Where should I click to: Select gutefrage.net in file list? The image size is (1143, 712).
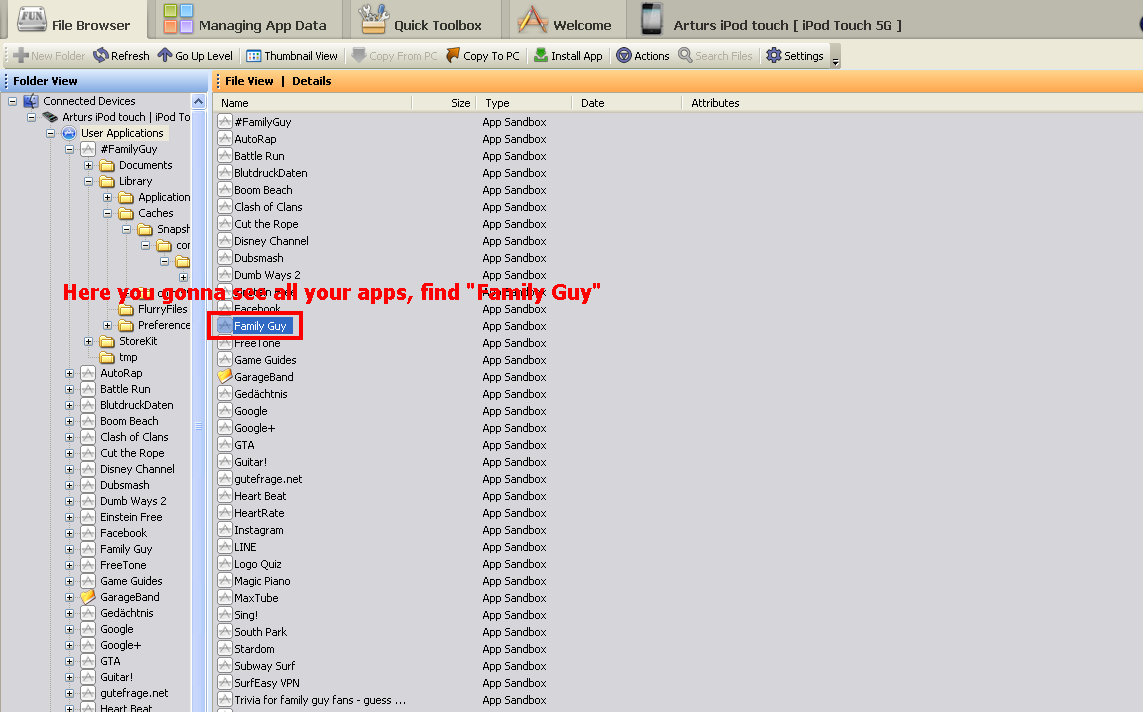coord(268,479)
